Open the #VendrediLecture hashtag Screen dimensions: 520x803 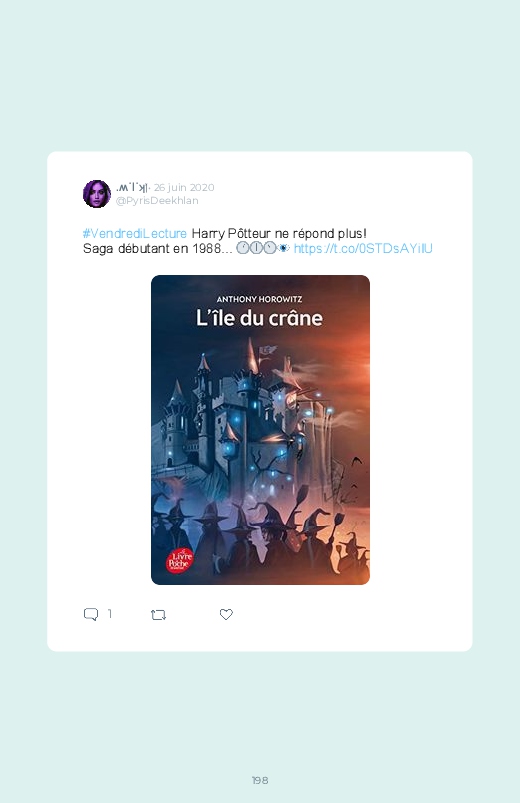click(x=135, y=234)
